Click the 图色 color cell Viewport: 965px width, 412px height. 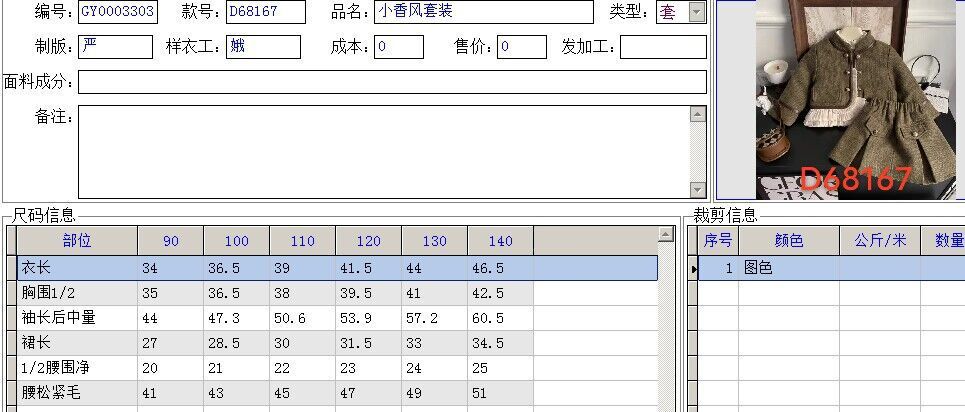click(x=789, y=268)
